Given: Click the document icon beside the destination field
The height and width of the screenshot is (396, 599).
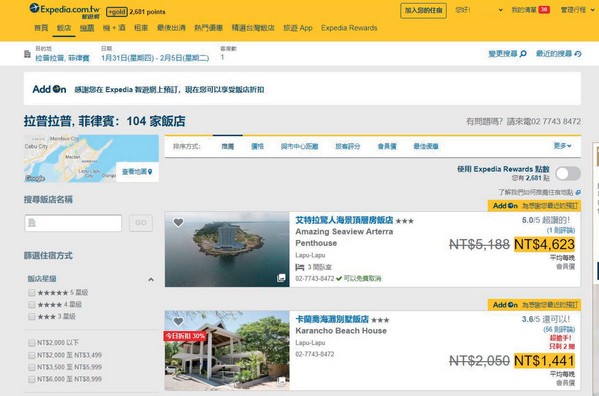Looking at the screenshot, I should click(28, 54).
